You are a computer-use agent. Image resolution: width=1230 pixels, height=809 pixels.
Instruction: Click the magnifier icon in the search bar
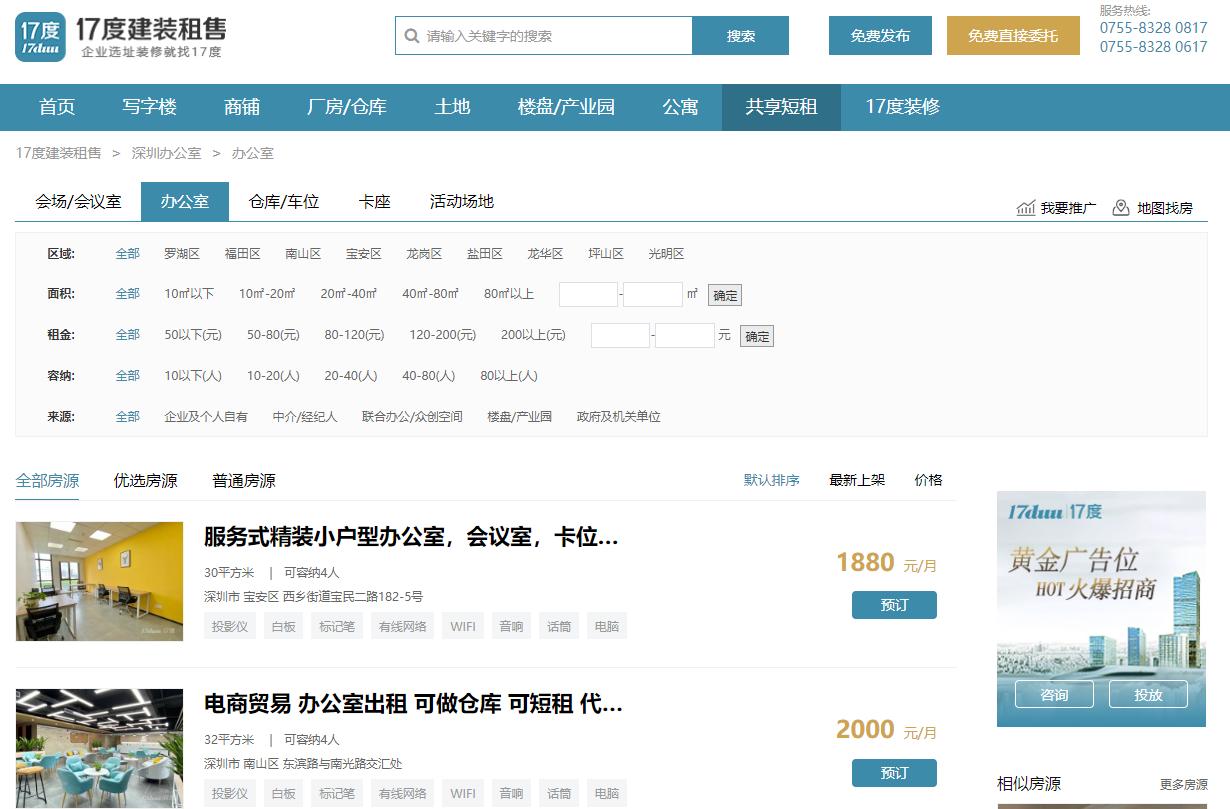(412, 35)
